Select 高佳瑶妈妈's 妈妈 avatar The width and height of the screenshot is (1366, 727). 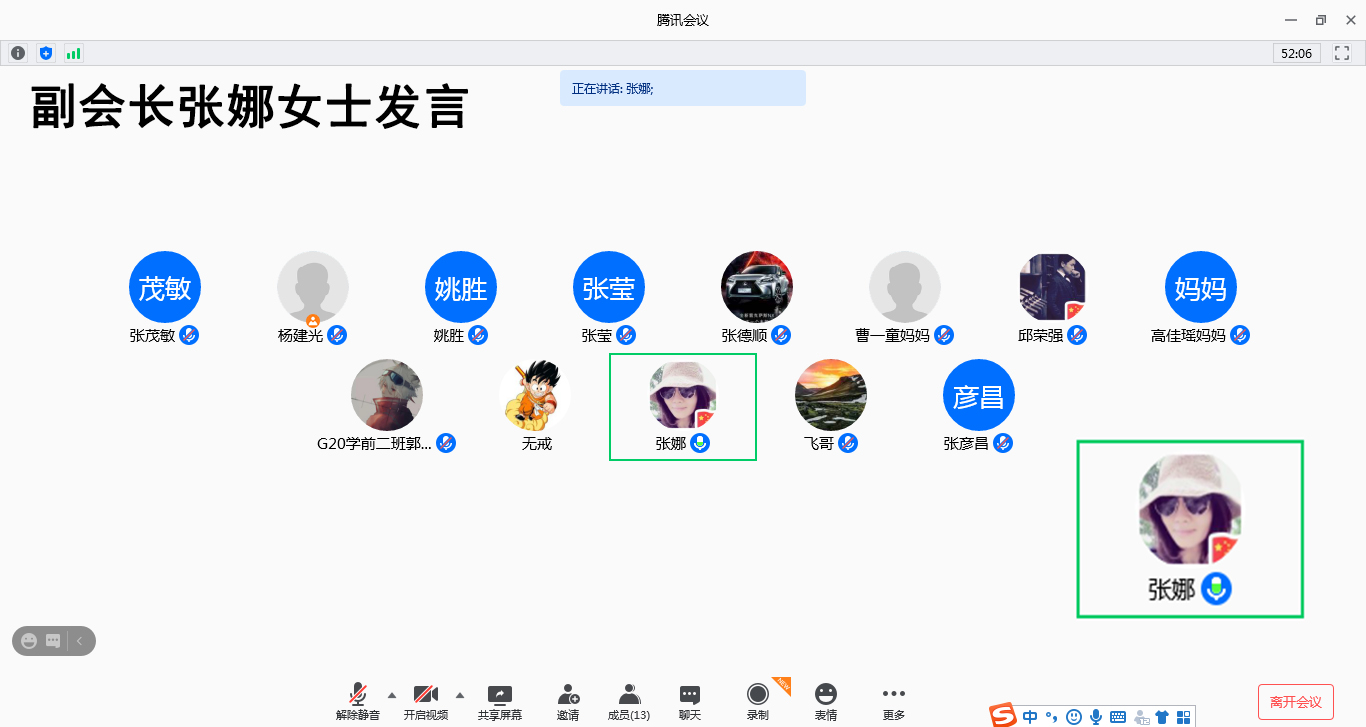click(1201, 287)
